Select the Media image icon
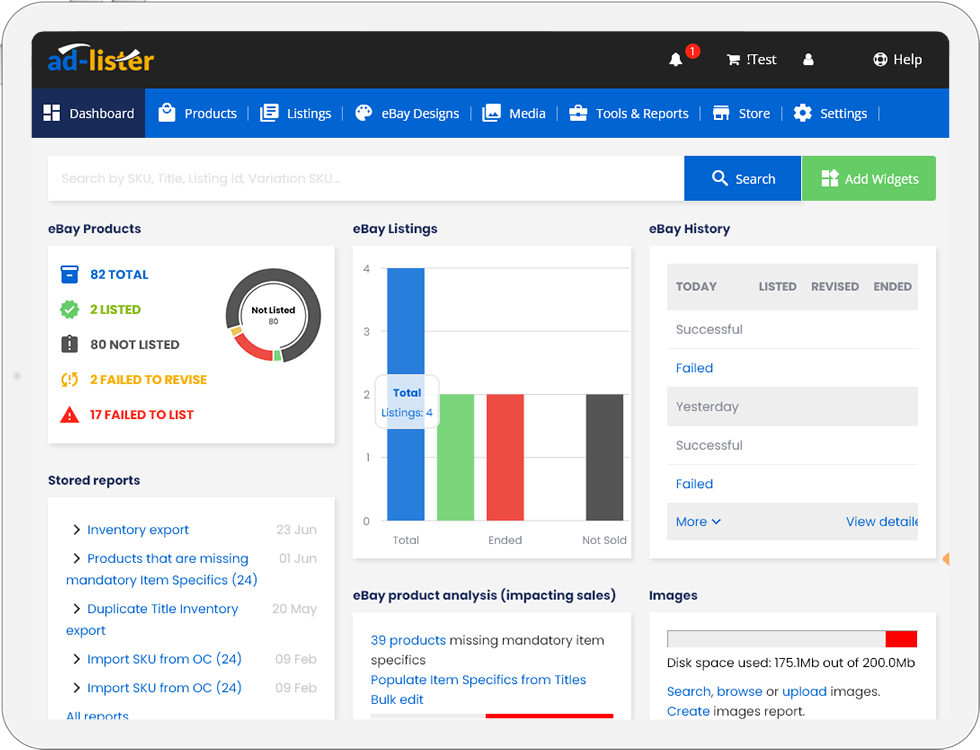980x750 pixels. (490, 113)
